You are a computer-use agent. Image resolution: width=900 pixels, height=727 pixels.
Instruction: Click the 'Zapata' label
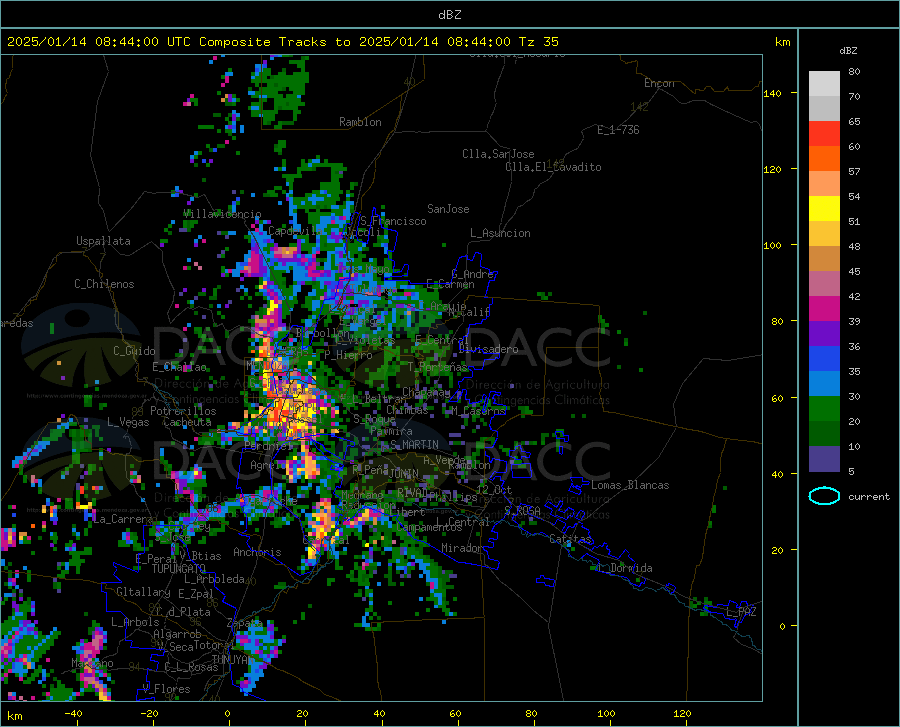coord(245,623)
